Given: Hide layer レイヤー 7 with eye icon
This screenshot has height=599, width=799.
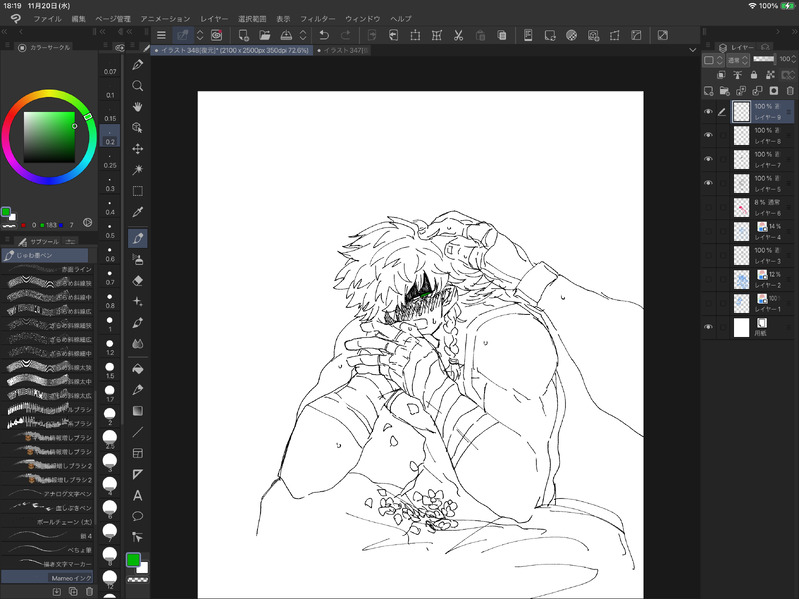Looking at the screenshot, I should [x=708, y=159].
